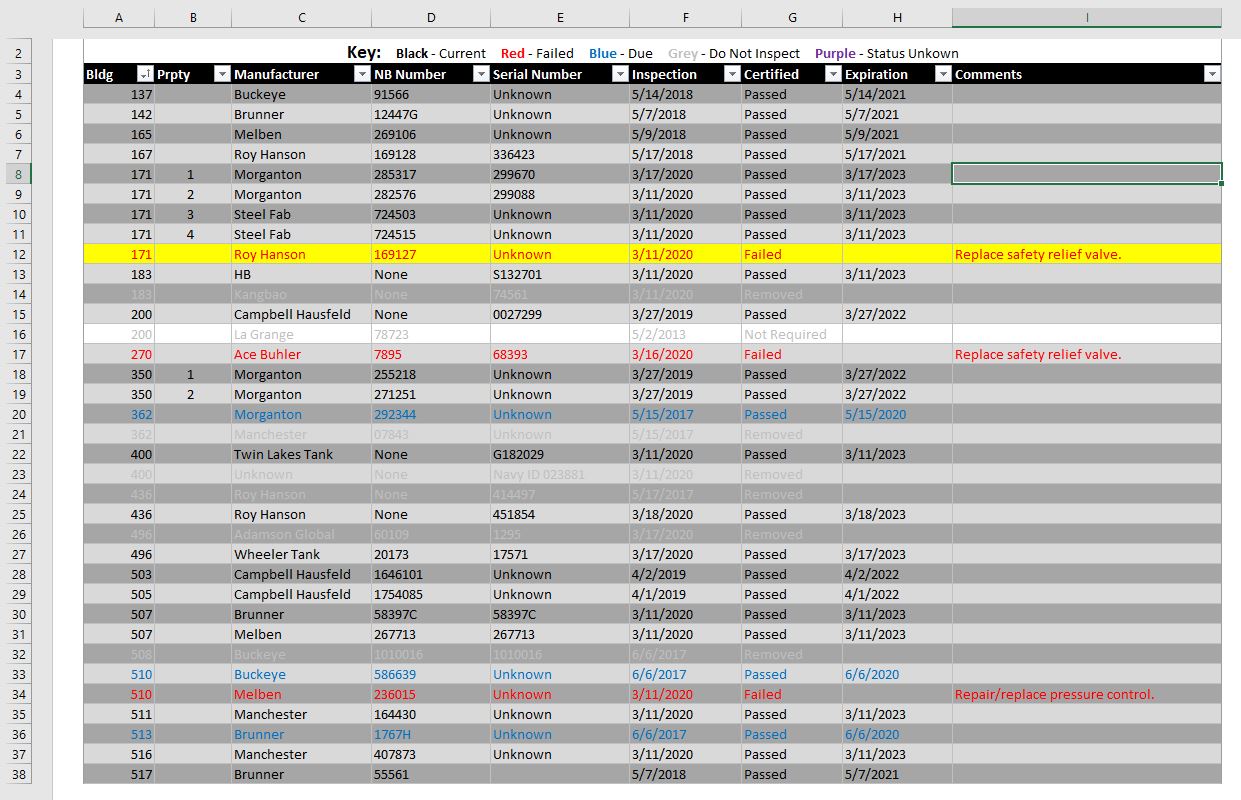Click the blue '292344' NB Number cell
Image resolution: width=1241 pixels, height=800 pixels.
pyautogui.click(x=431, y=414)
